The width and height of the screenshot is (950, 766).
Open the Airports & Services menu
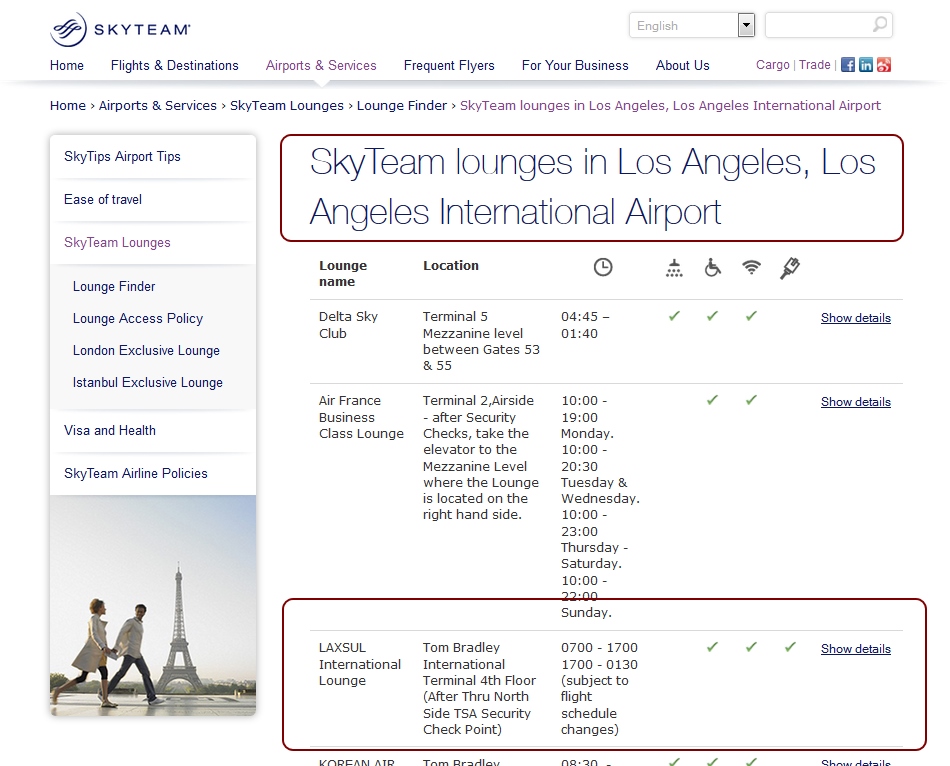321,65
